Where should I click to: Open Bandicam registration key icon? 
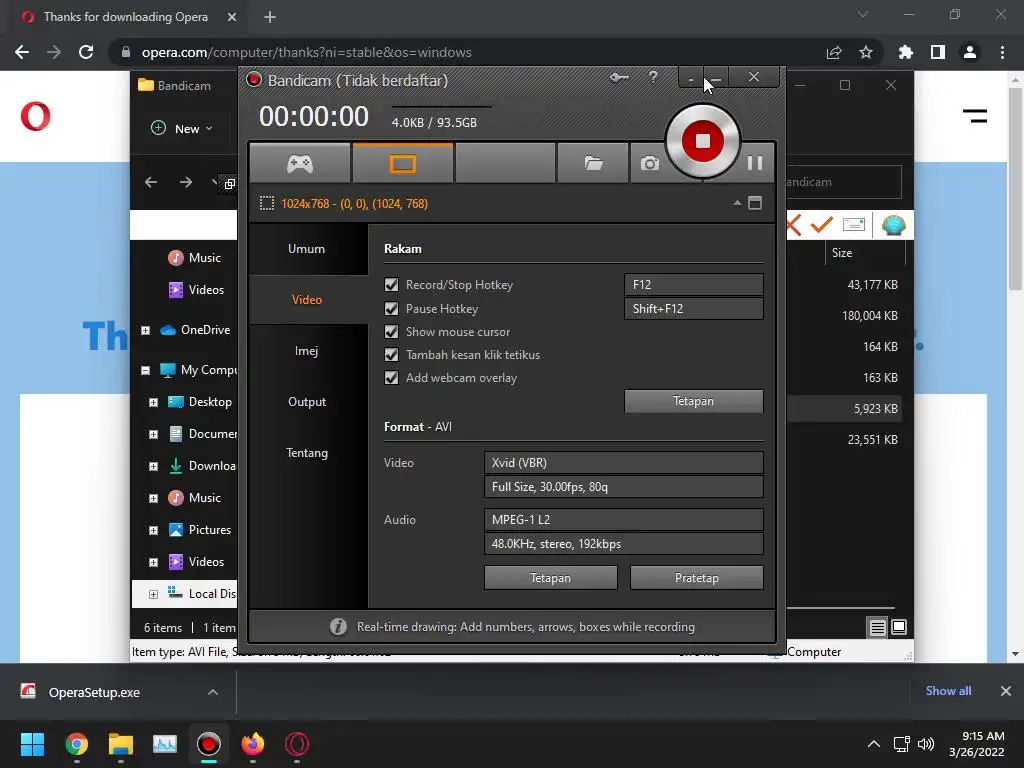tap(619, 78)
